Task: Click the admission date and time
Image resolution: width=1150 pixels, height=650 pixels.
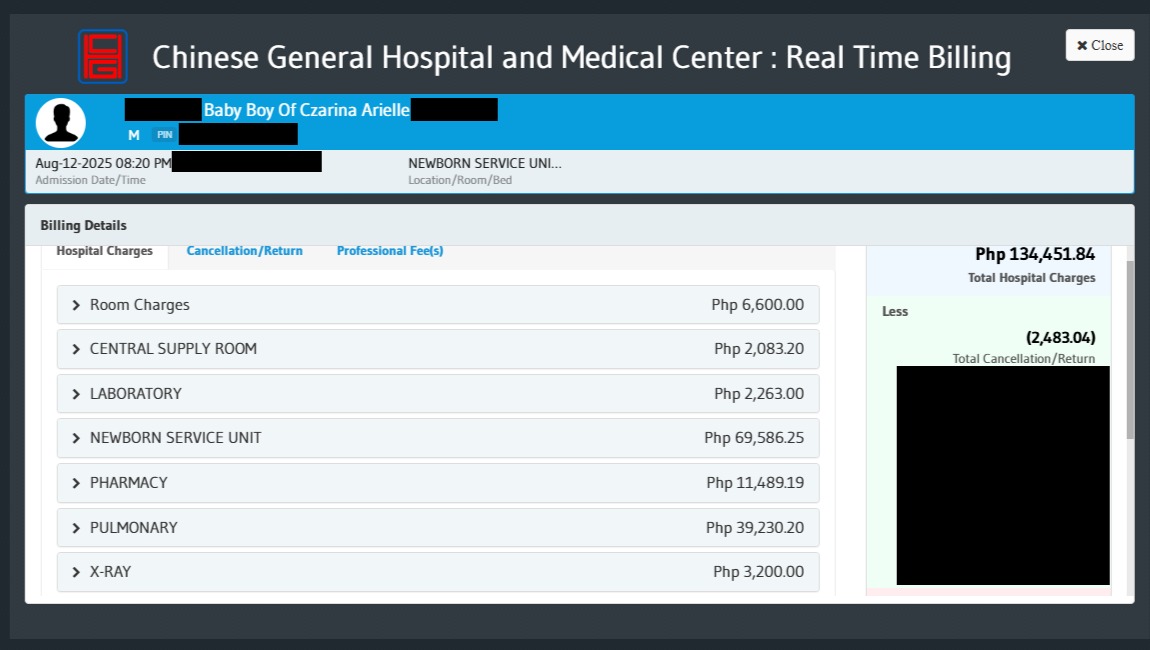Action: [103, 163]
